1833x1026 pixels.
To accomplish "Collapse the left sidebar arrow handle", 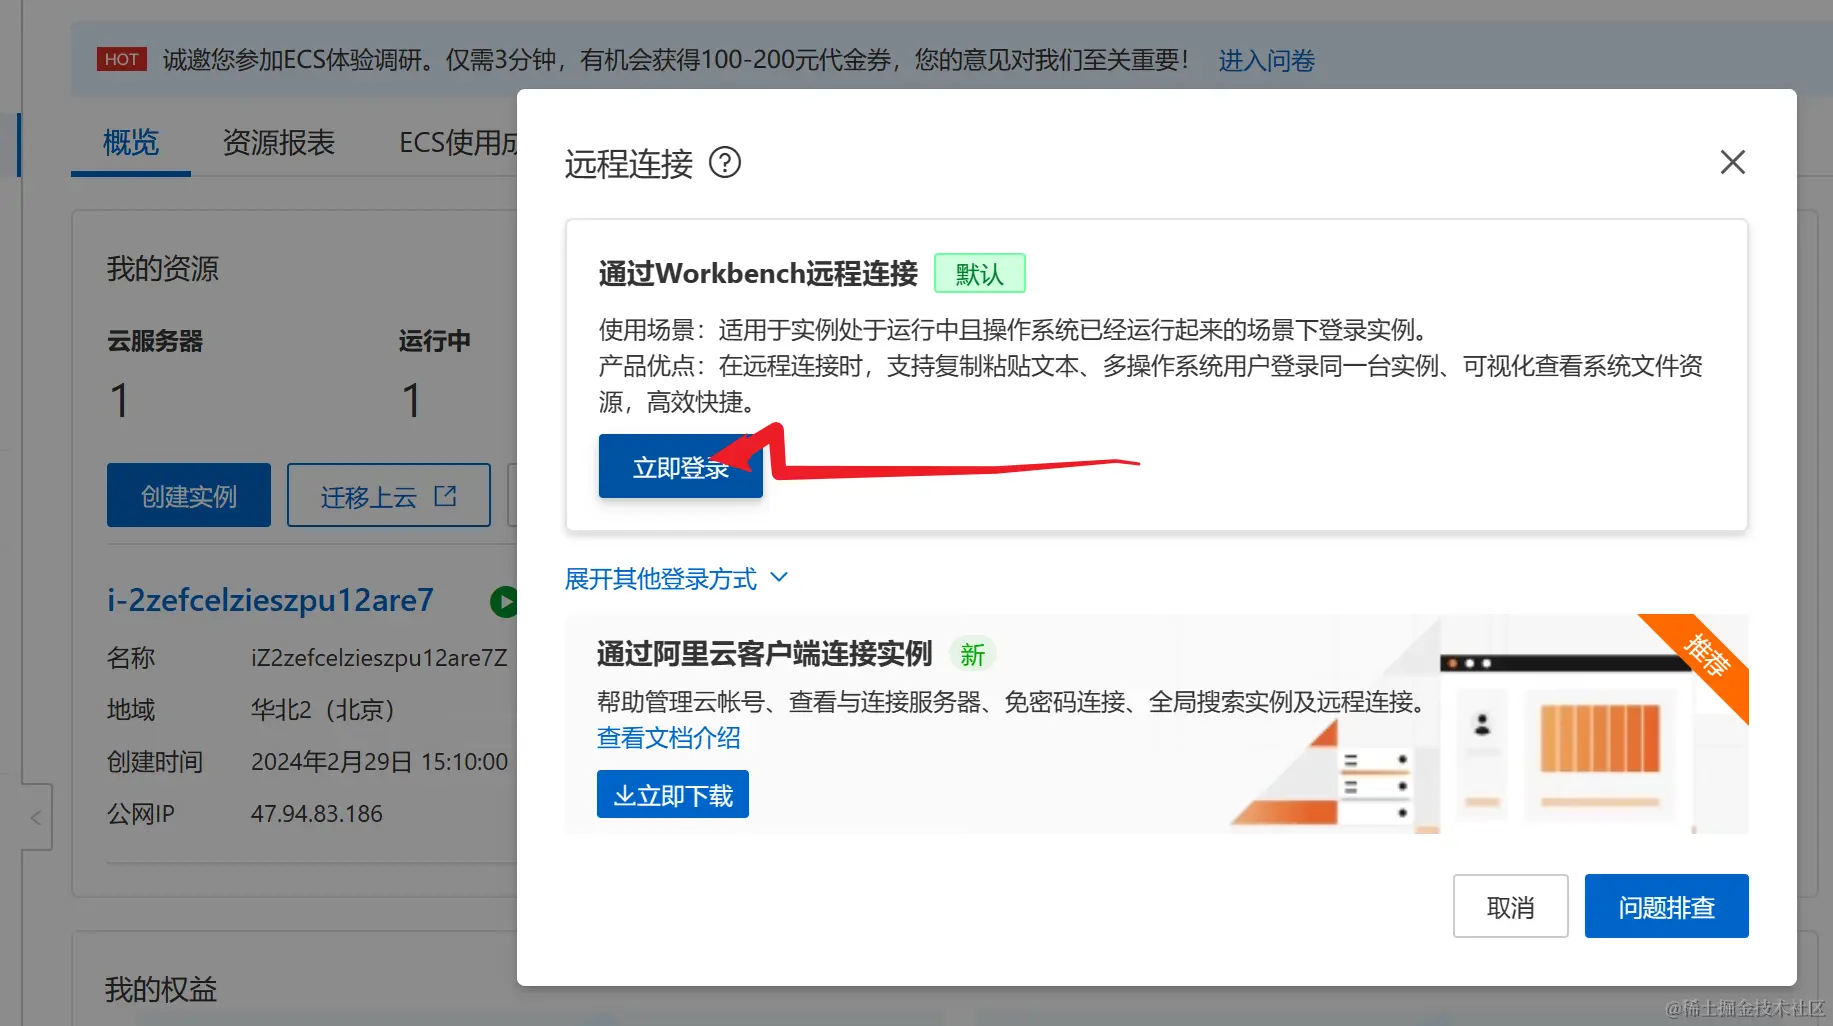I will (36, 817).
